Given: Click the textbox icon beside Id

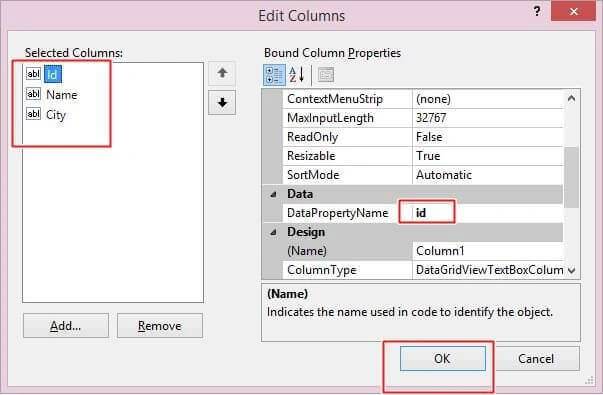Looking at the screenshot, I should 33,73.
